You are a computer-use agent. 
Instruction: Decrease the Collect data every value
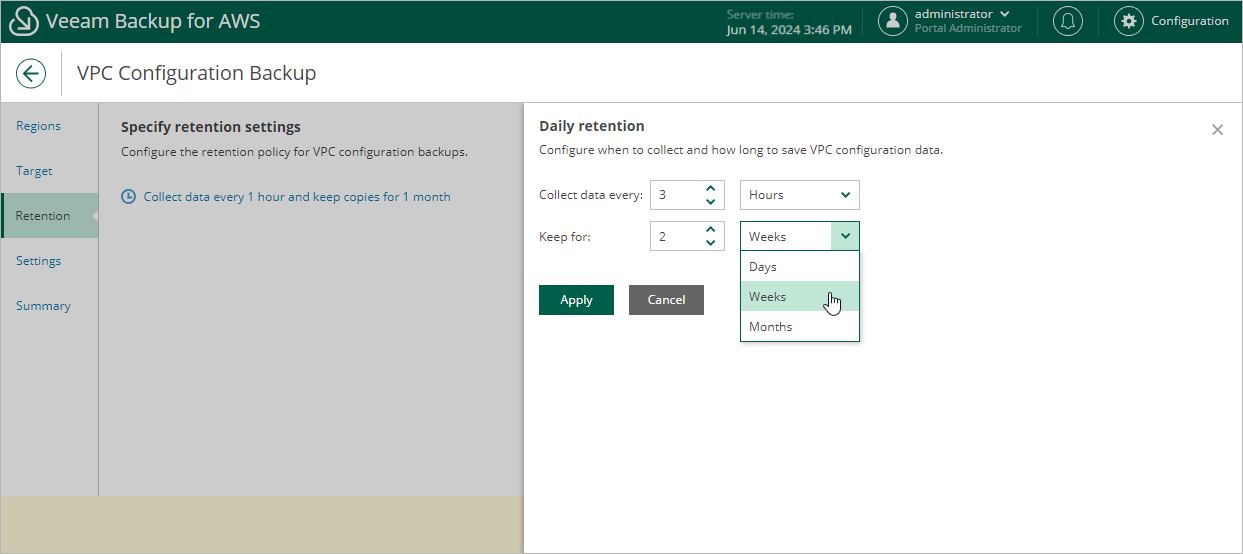710,202
